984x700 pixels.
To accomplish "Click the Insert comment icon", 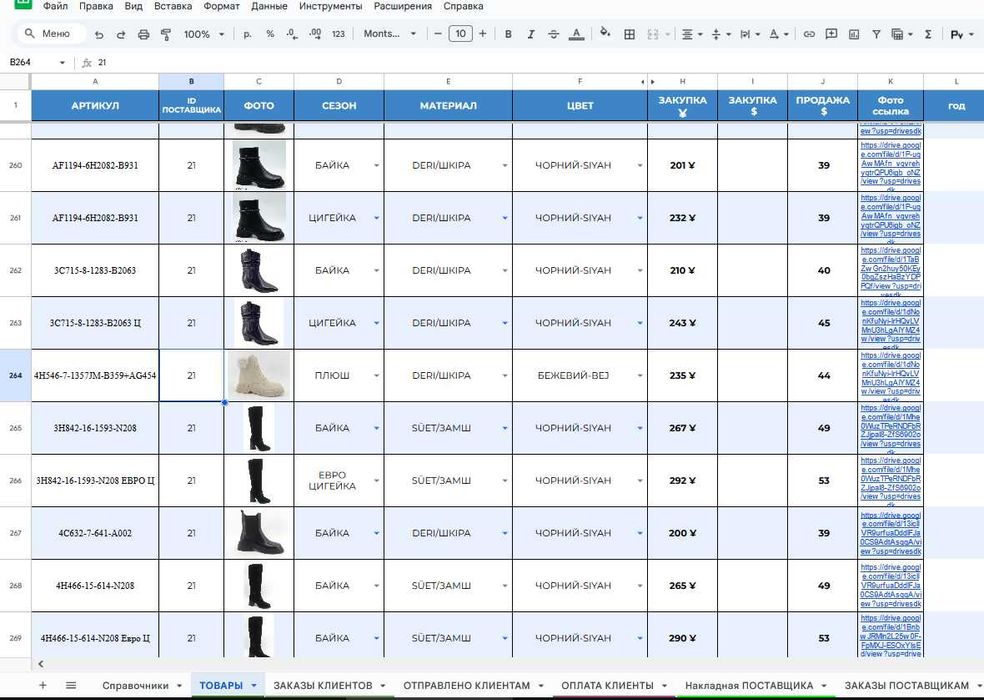I will pyautogui.click(x=831, y=35).
